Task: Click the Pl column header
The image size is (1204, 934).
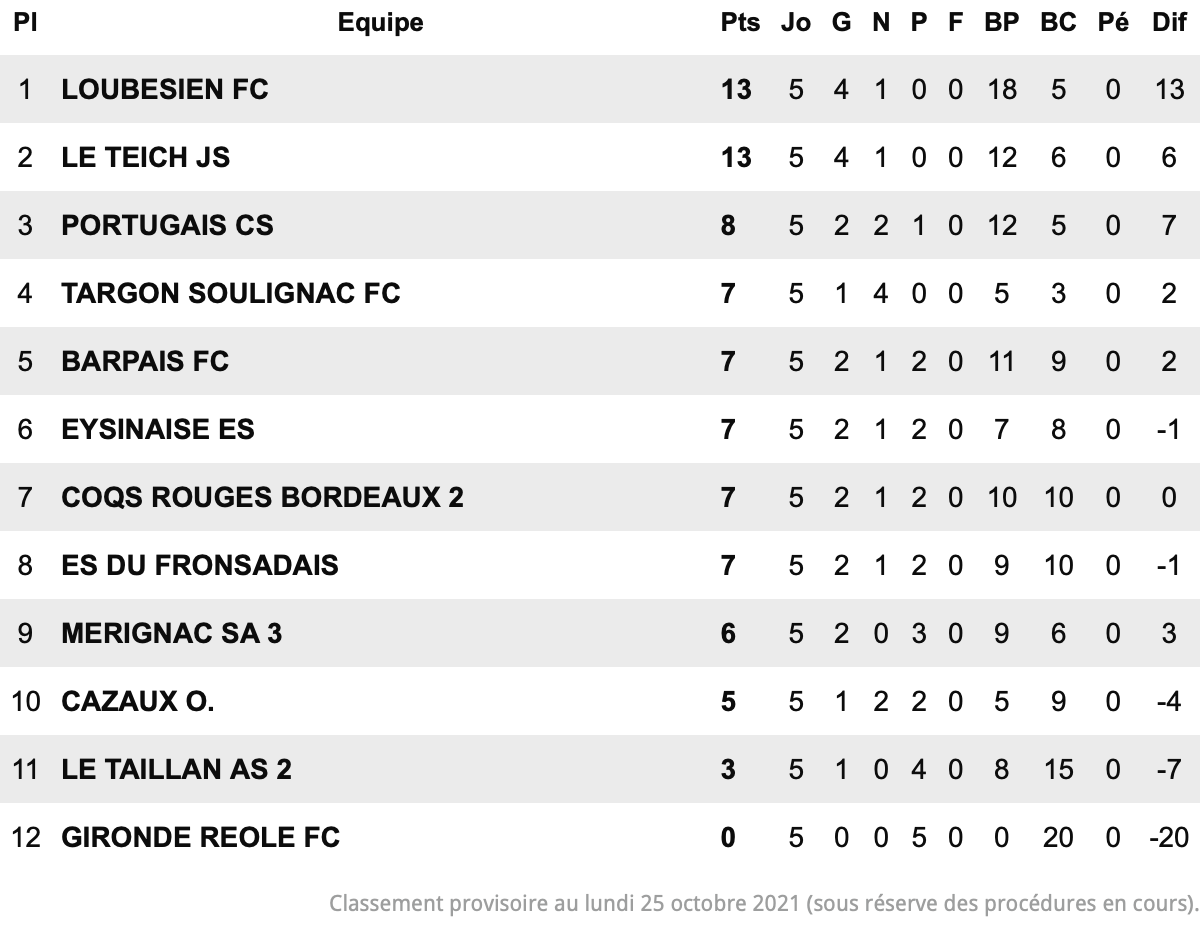Action: click(x=25, y=23)
